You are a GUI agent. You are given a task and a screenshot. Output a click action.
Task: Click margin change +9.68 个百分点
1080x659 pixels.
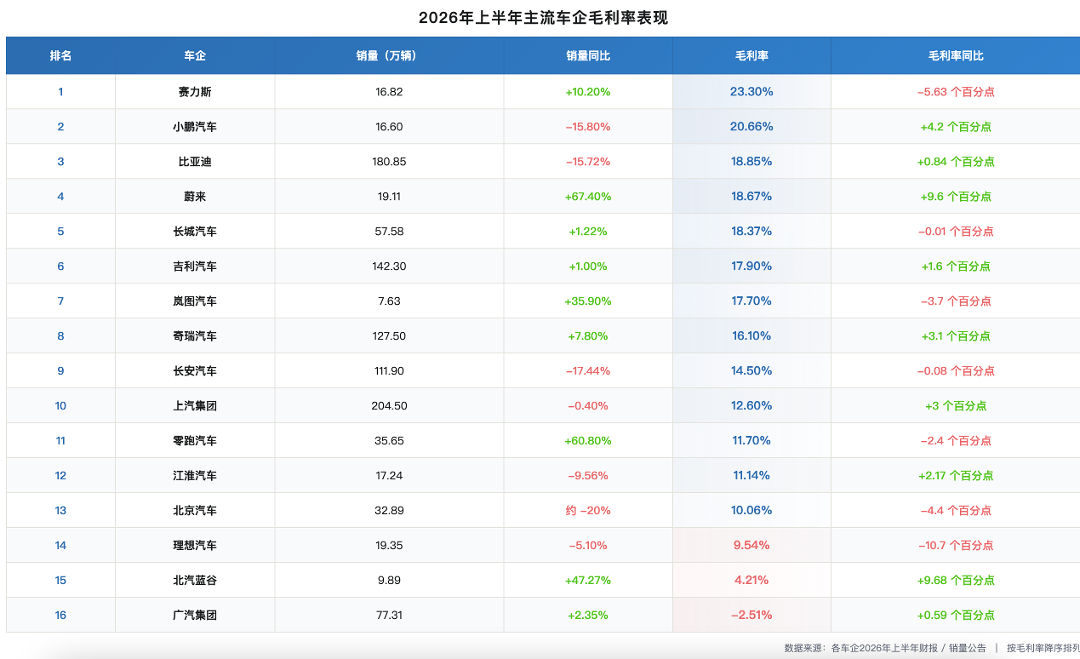point(955,580)
